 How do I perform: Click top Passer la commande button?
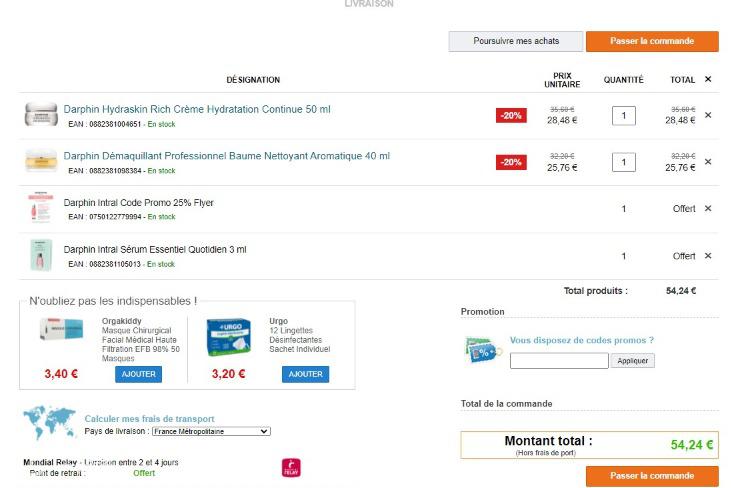652,41
